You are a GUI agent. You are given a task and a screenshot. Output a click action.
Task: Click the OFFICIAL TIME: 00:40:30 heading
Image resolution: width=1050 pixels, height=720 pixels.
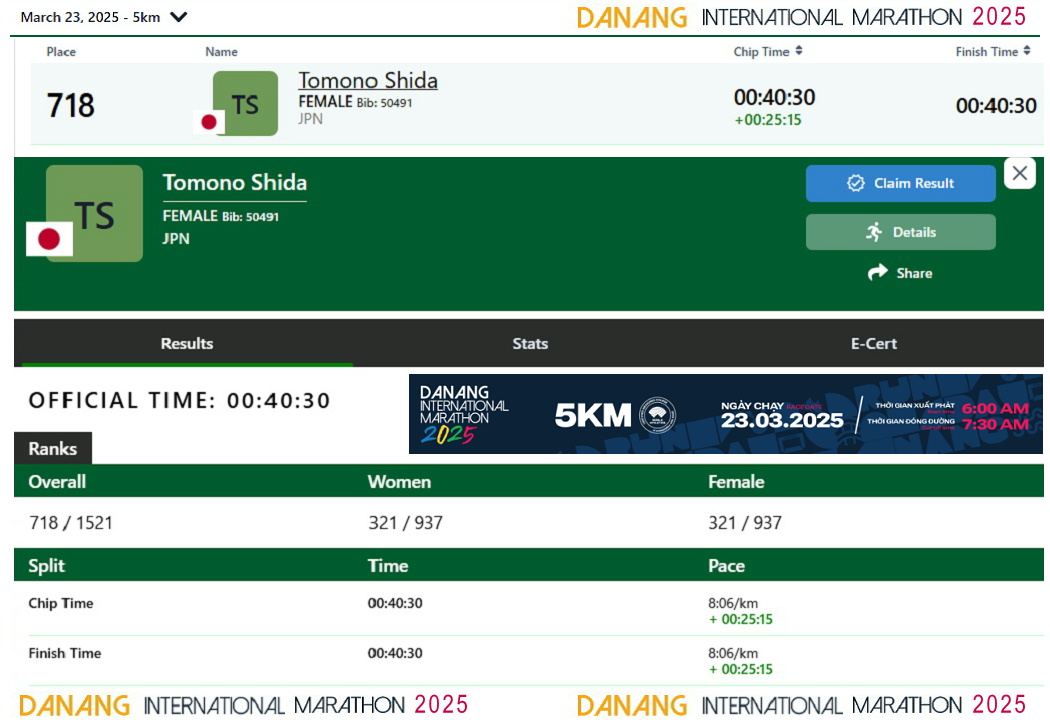(x=179, y=401)
